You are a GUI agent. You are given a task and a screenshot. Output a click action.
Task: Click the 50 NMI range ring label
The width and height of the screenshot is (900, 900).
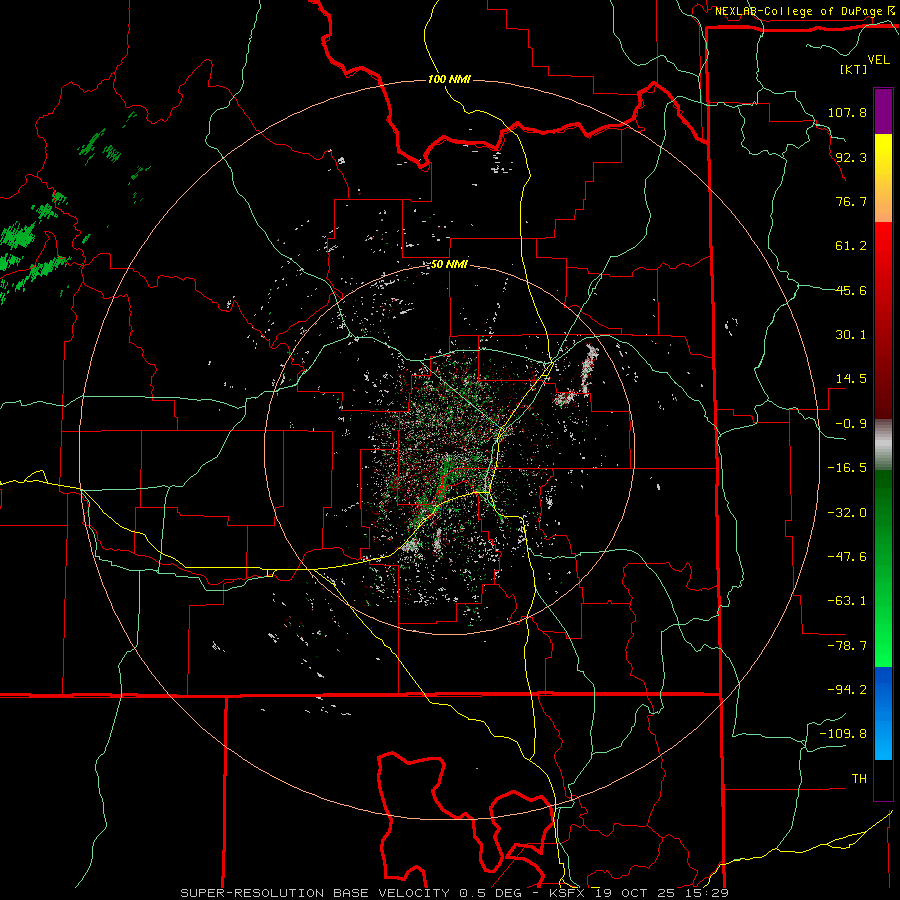point(449,265)
